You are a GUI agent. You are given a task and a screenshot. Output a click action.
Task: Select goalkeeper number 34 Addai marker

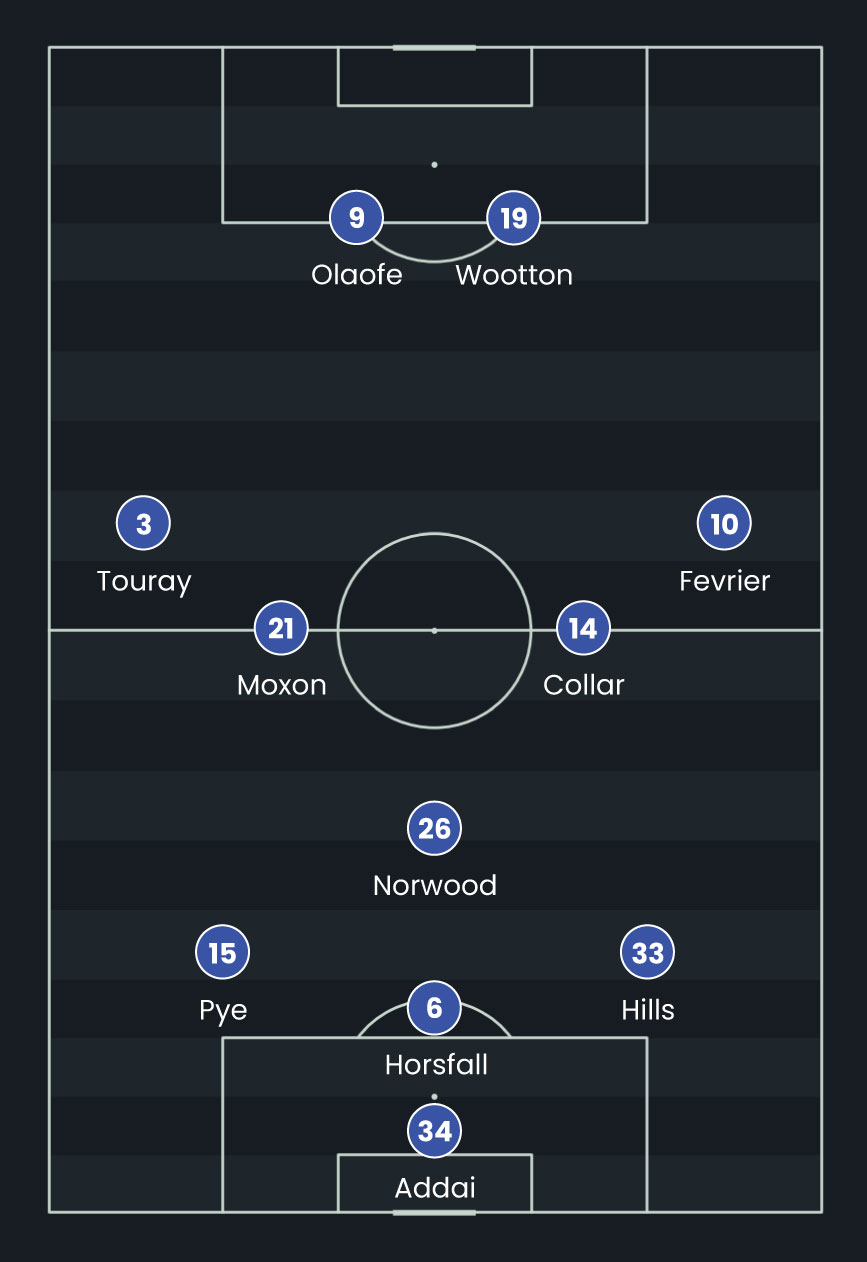pyautogui.click(x=434, y=1130)
